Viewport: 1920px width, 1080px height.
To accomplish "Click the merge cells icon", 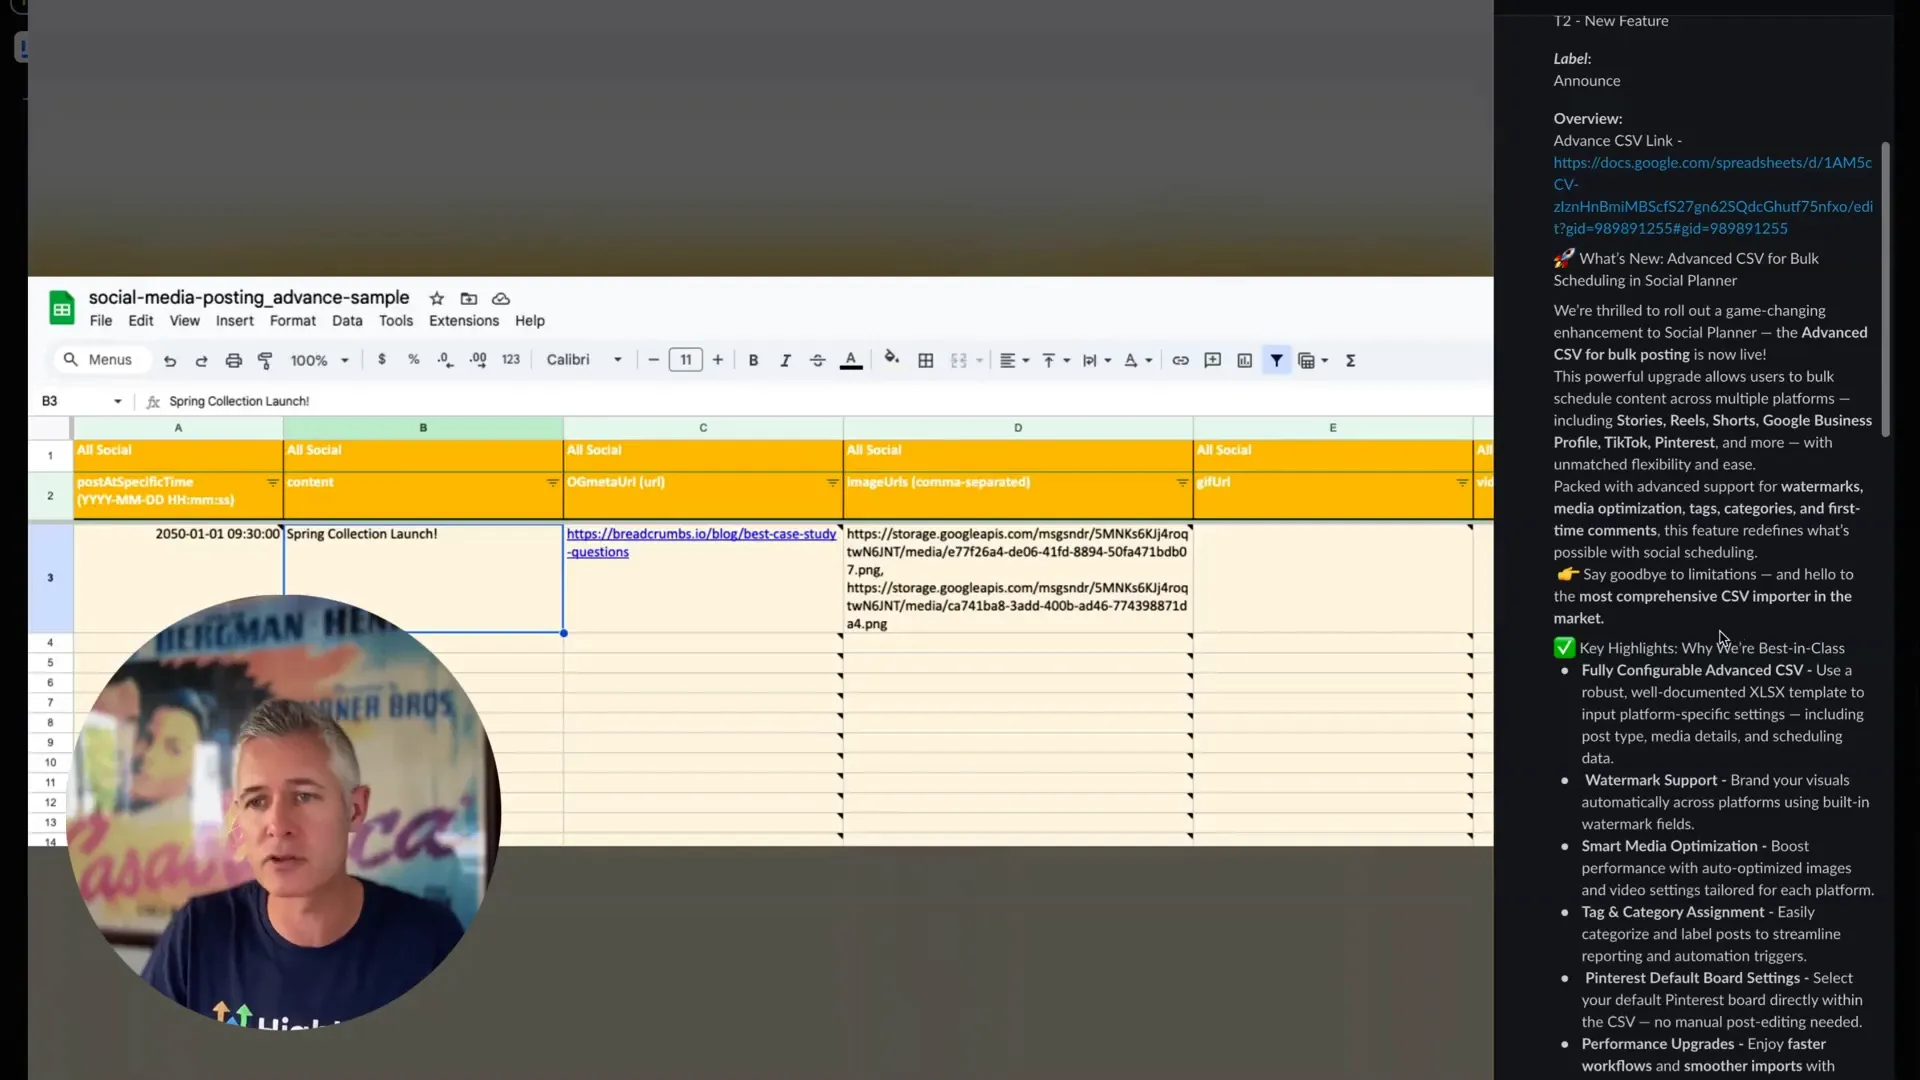I will click(958, 360).
